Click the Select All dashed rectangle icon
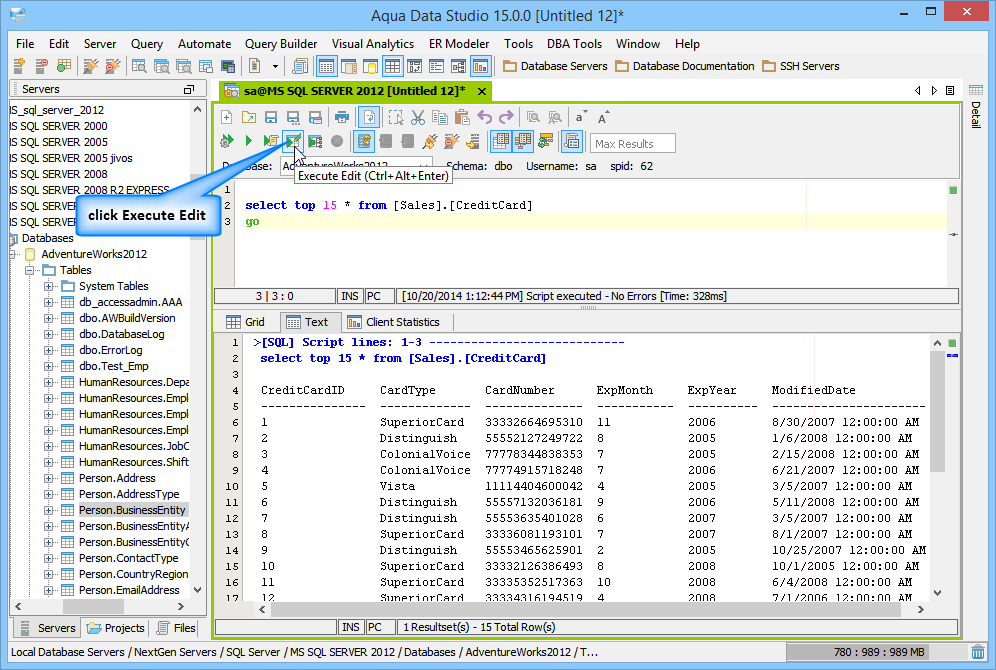This screenshot has width=996, height=670. click(x=396, y=117)
